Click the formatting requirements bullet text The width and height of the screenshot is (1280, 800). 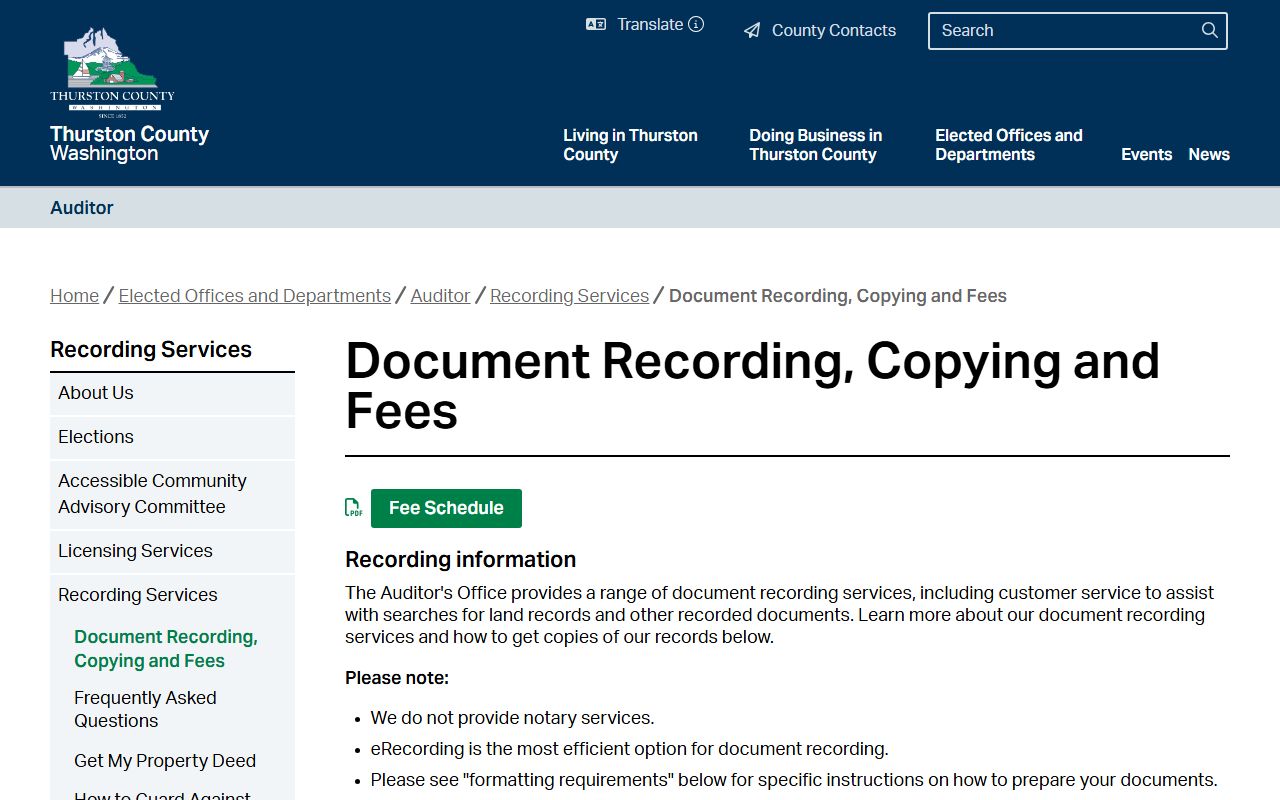coord(794,780)
